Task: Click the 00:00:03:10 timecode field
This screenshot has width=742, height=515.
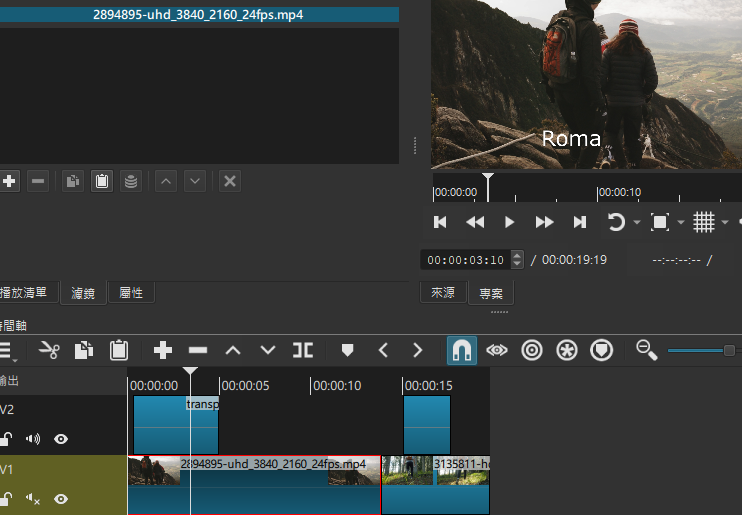Action: (466, 260)
